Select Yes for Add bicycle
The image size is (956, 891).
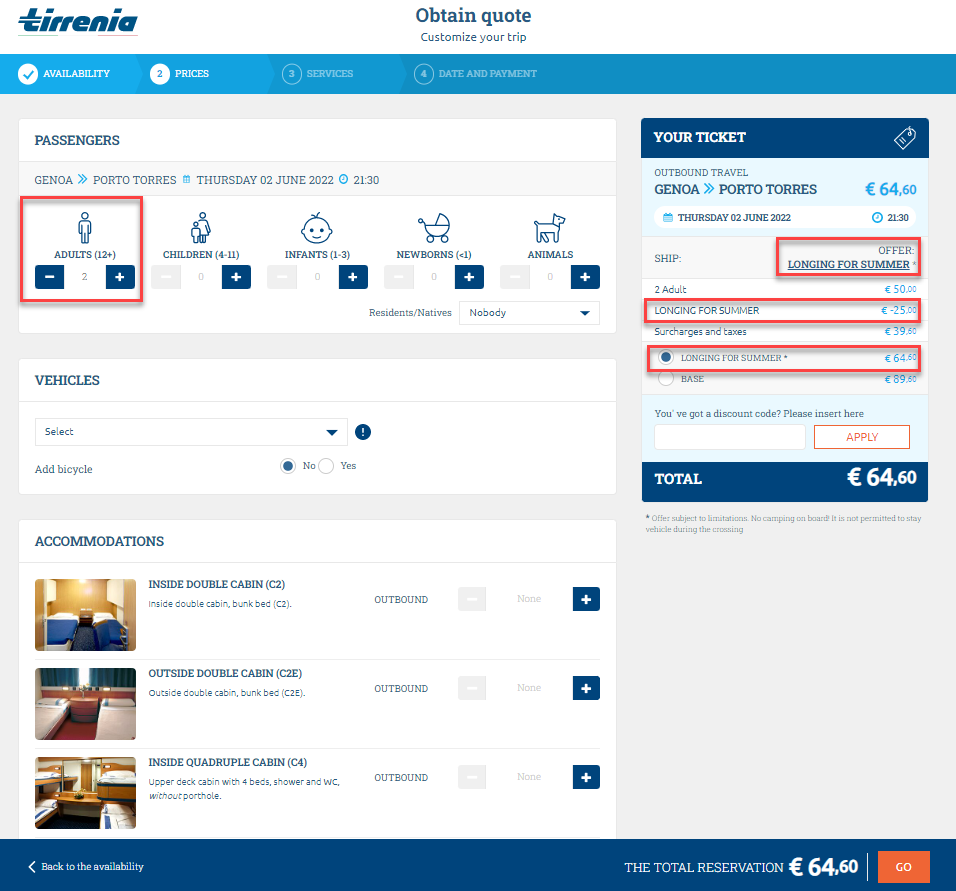click(326, 466)
